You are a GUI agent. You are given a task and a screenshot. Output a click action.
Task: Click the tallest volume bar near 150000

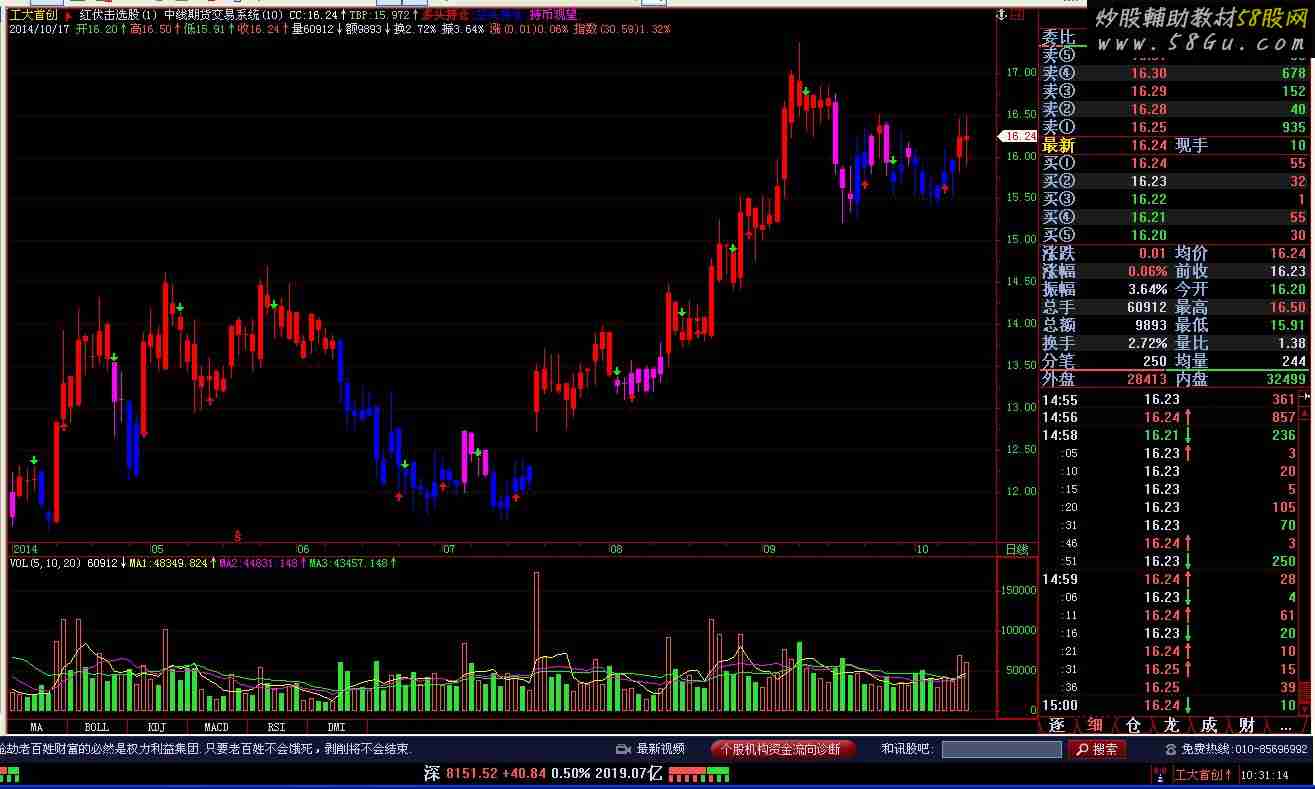click(x=537, y=641)
